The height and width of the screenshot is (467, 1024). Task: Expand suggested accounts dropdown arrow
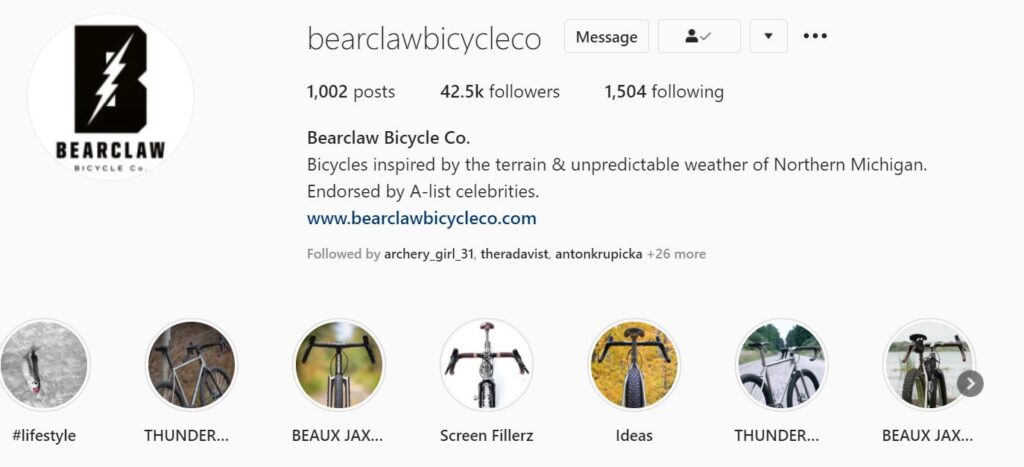point(769,37)
